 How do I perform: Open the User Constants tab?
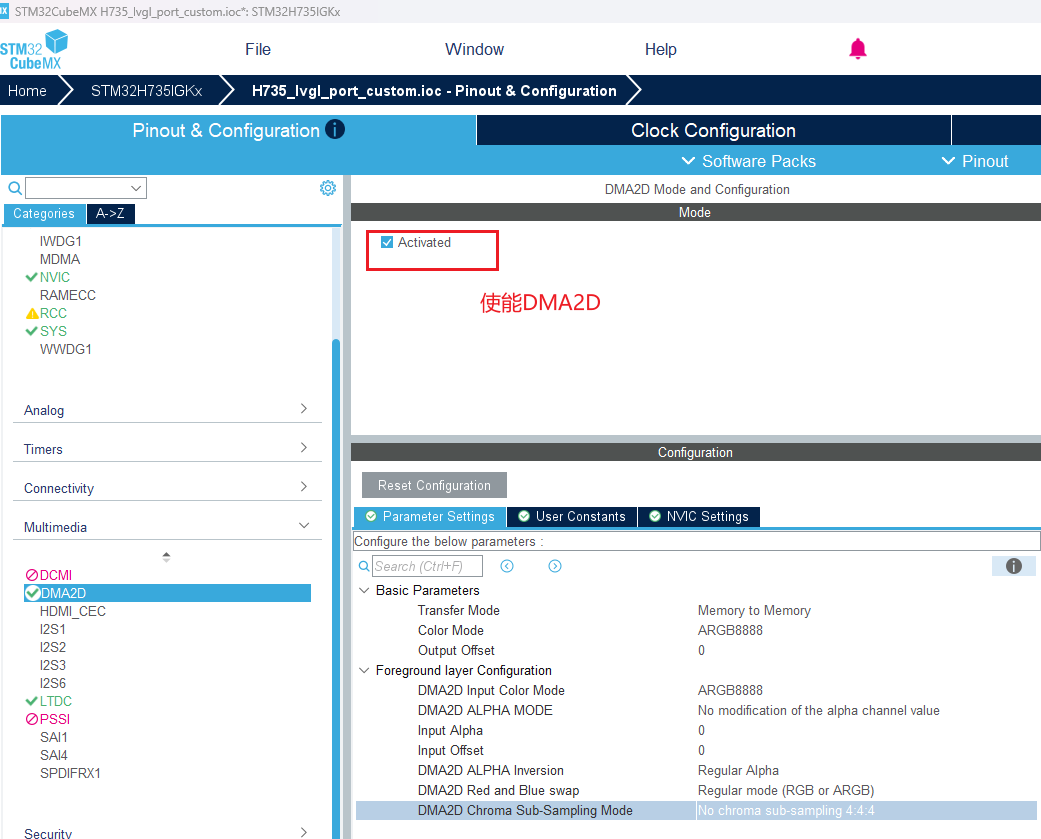(572, 516)
